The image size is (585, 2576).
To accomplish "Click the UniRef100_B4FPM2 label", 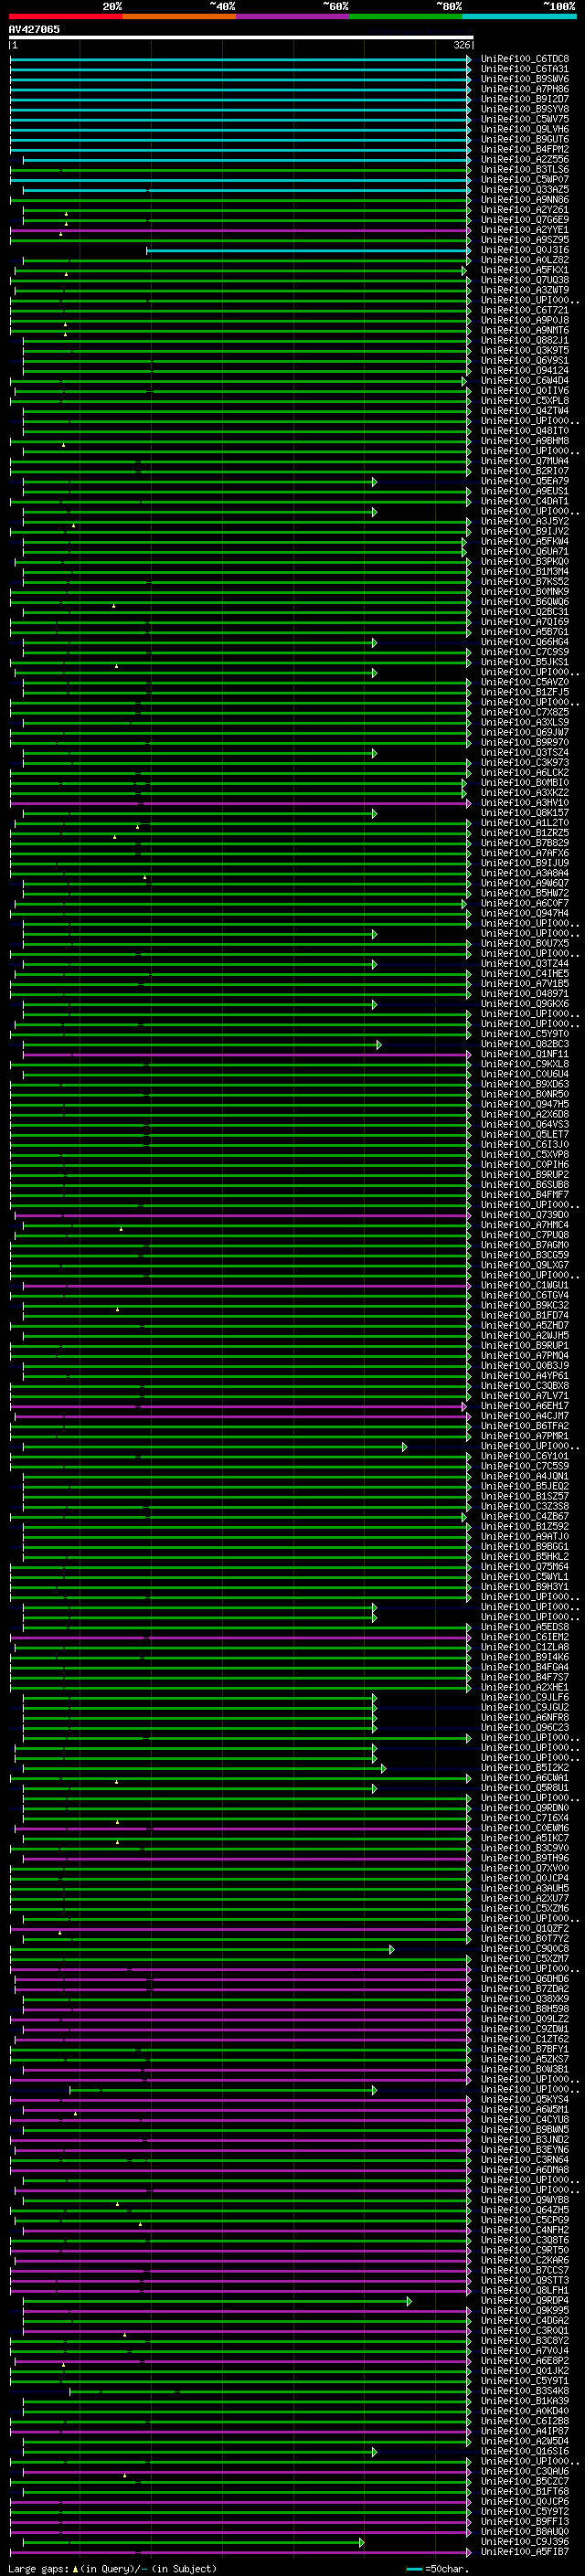I will 525,149.
